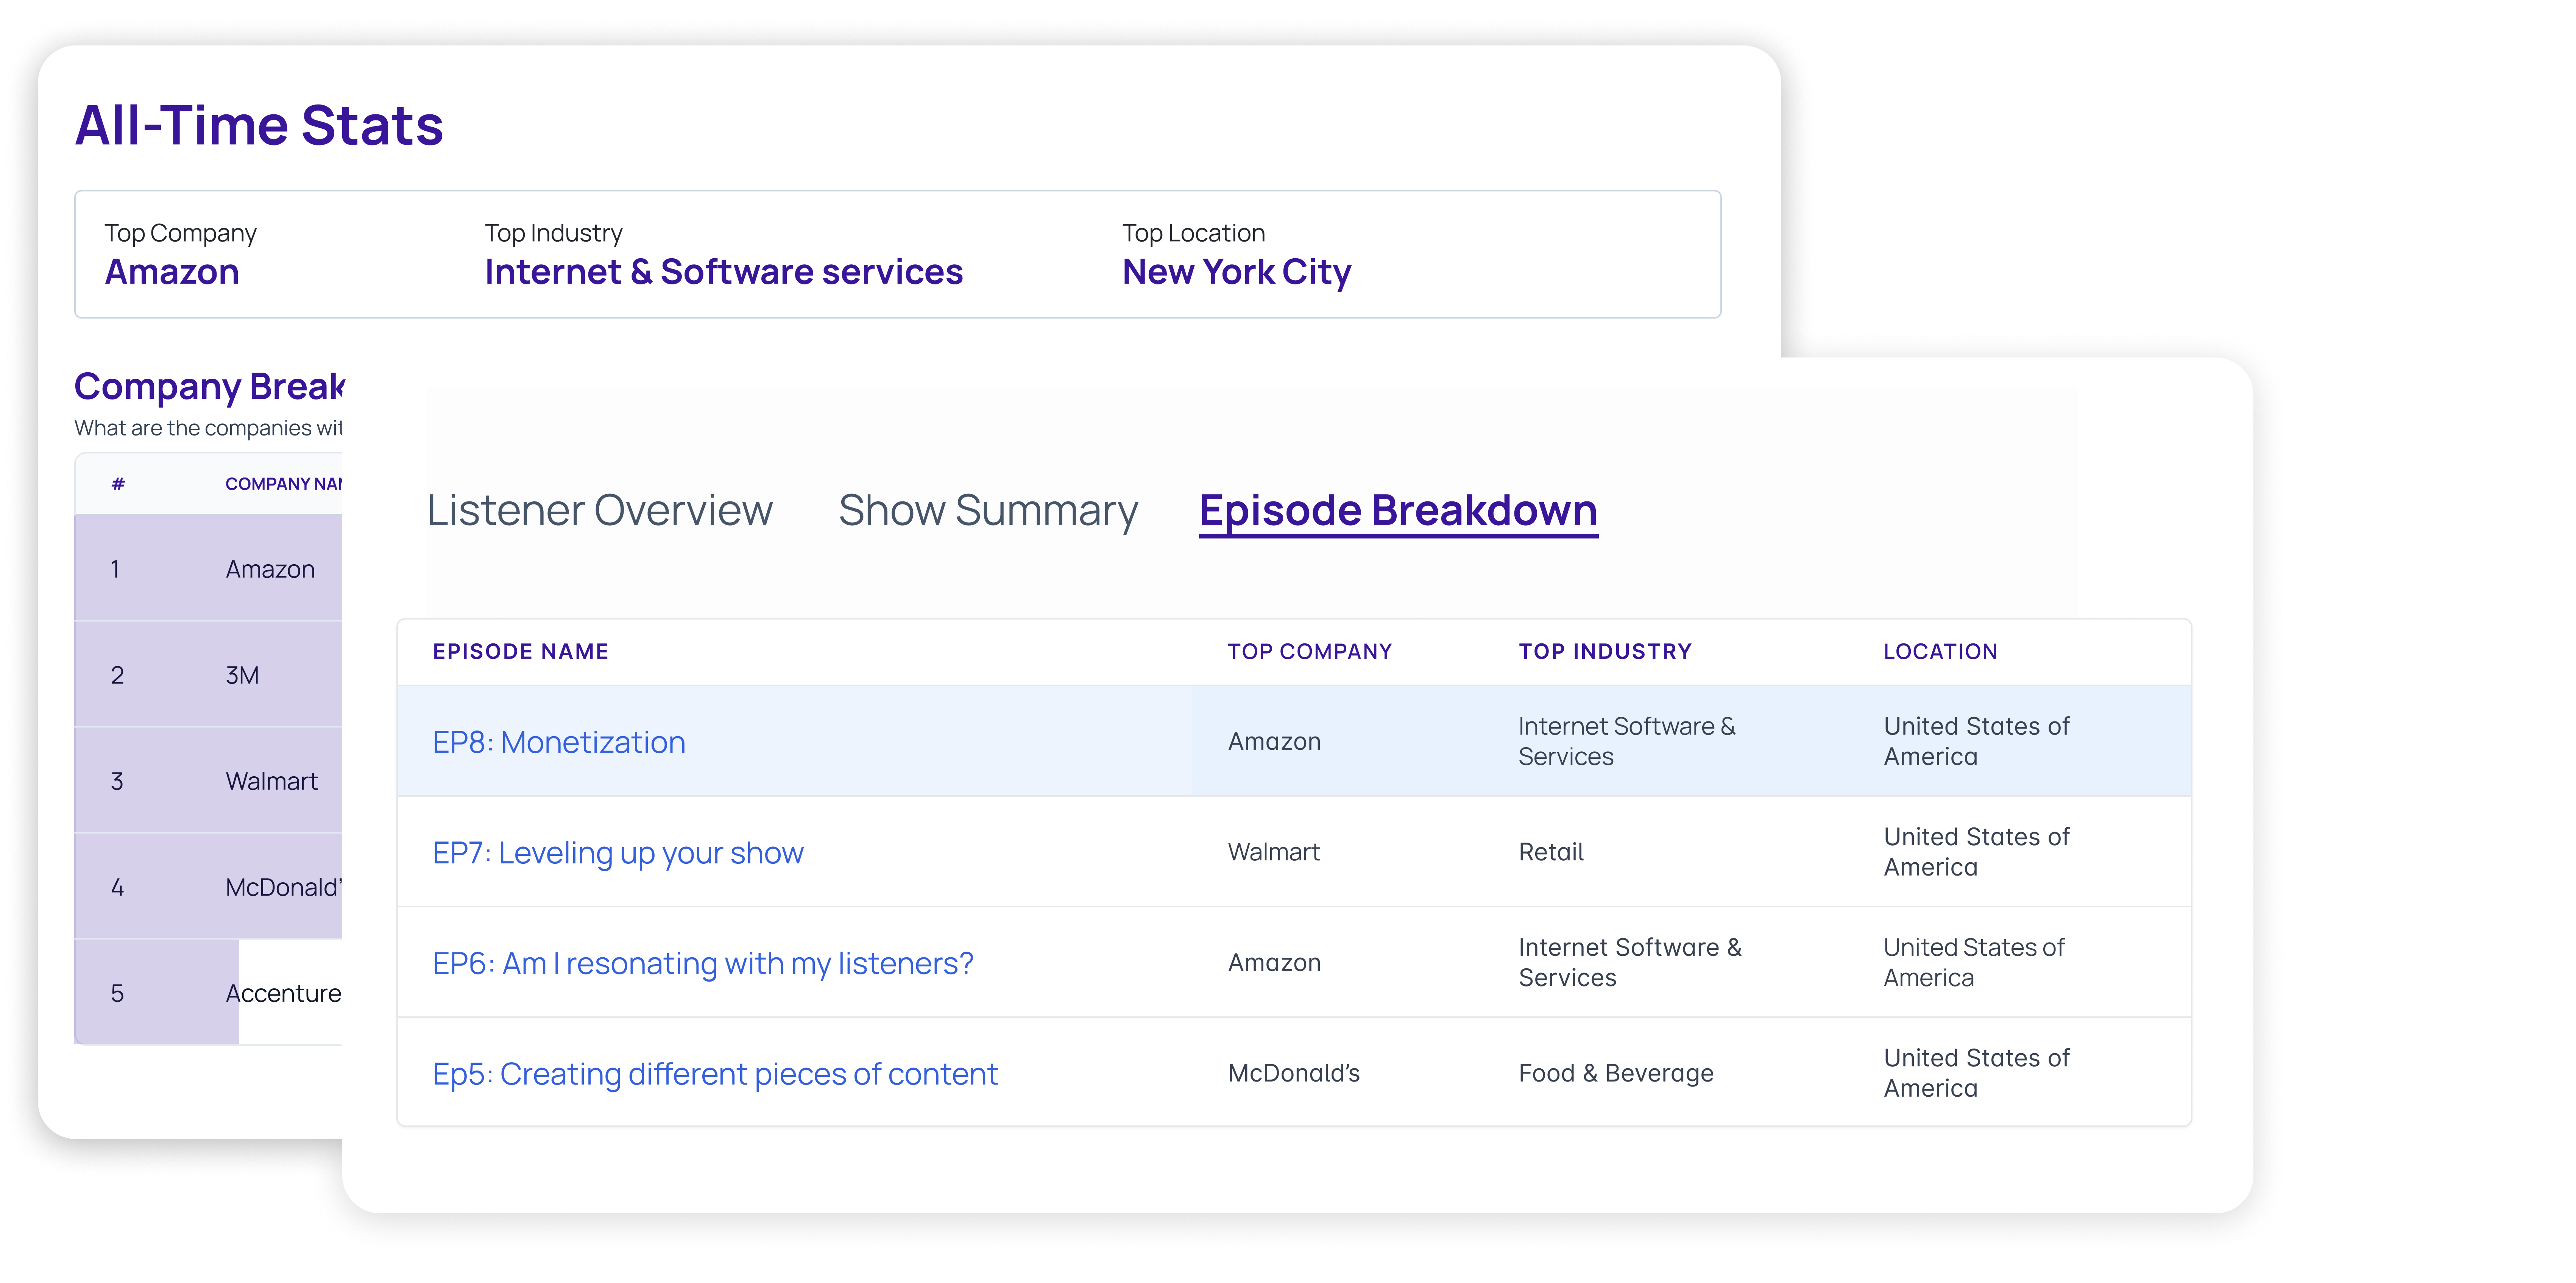Screen dimensions: 2576x1283
Task: Select the Amazon row in company breakdown
Action: pos(269,569)
